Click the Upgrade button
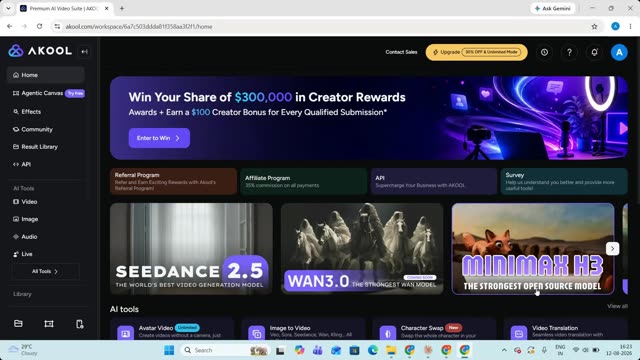The image size is (640, 360). coord(476,52)
